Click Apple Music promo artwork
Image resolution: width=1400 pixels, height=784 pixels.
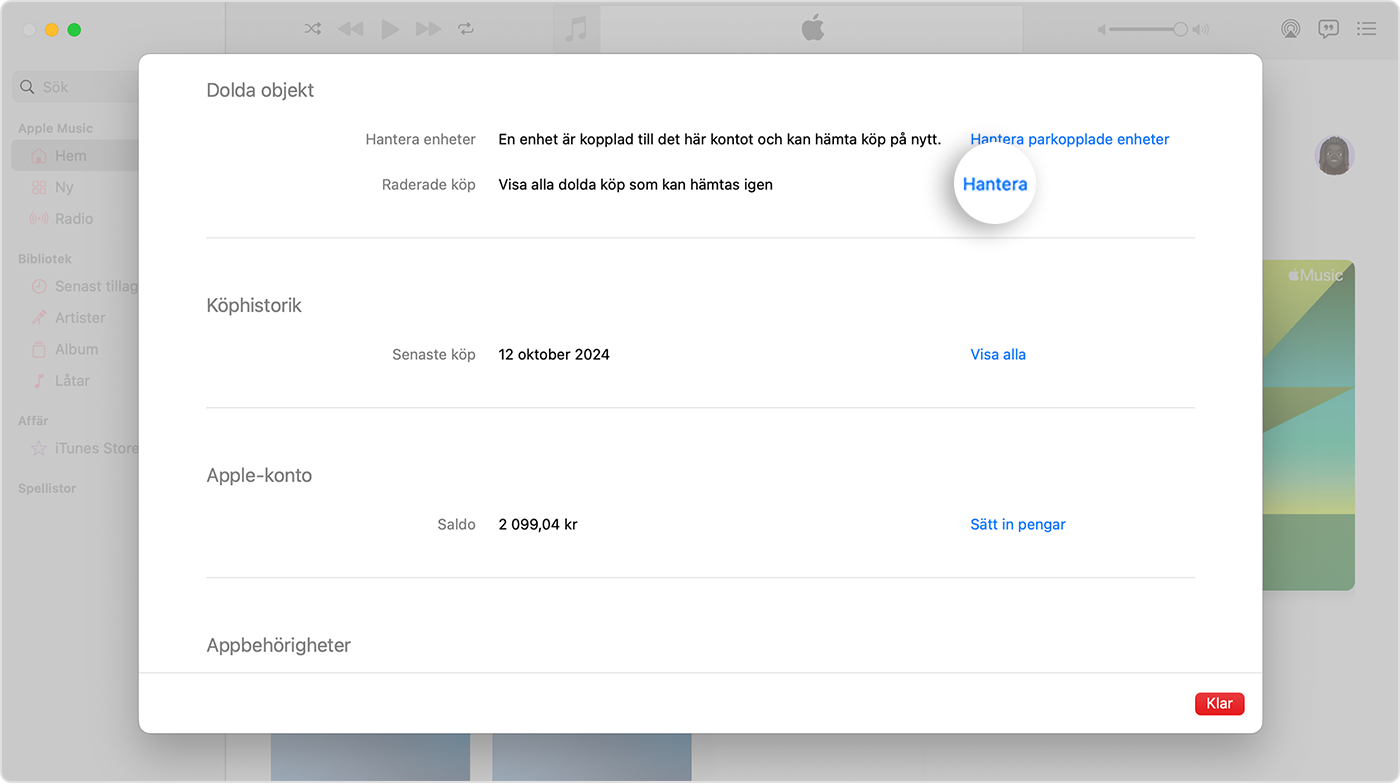(1308, 425)
